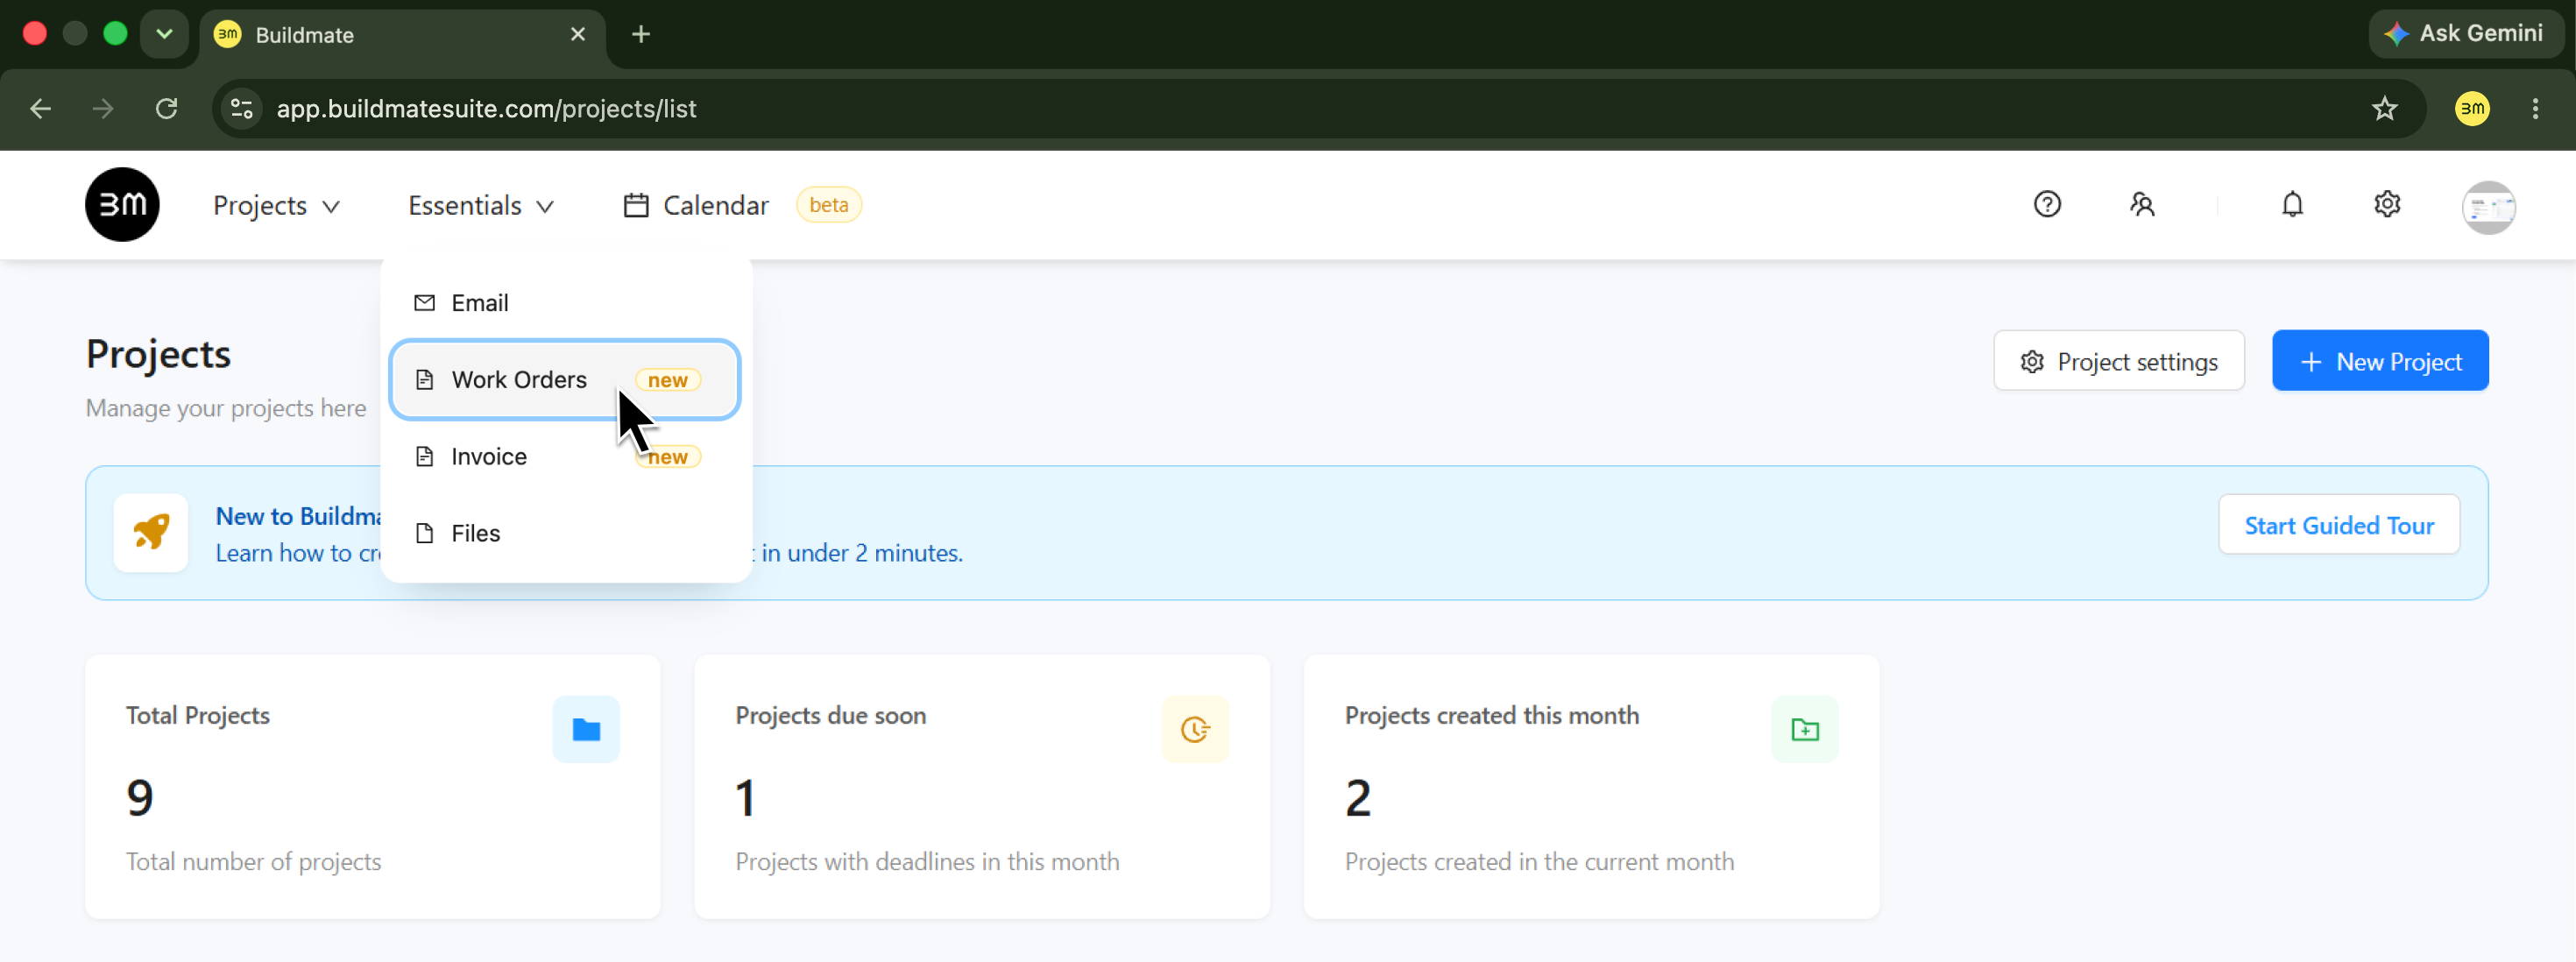
Task: Click the green folder-plus icon
Action: (x=1804, y=729)
